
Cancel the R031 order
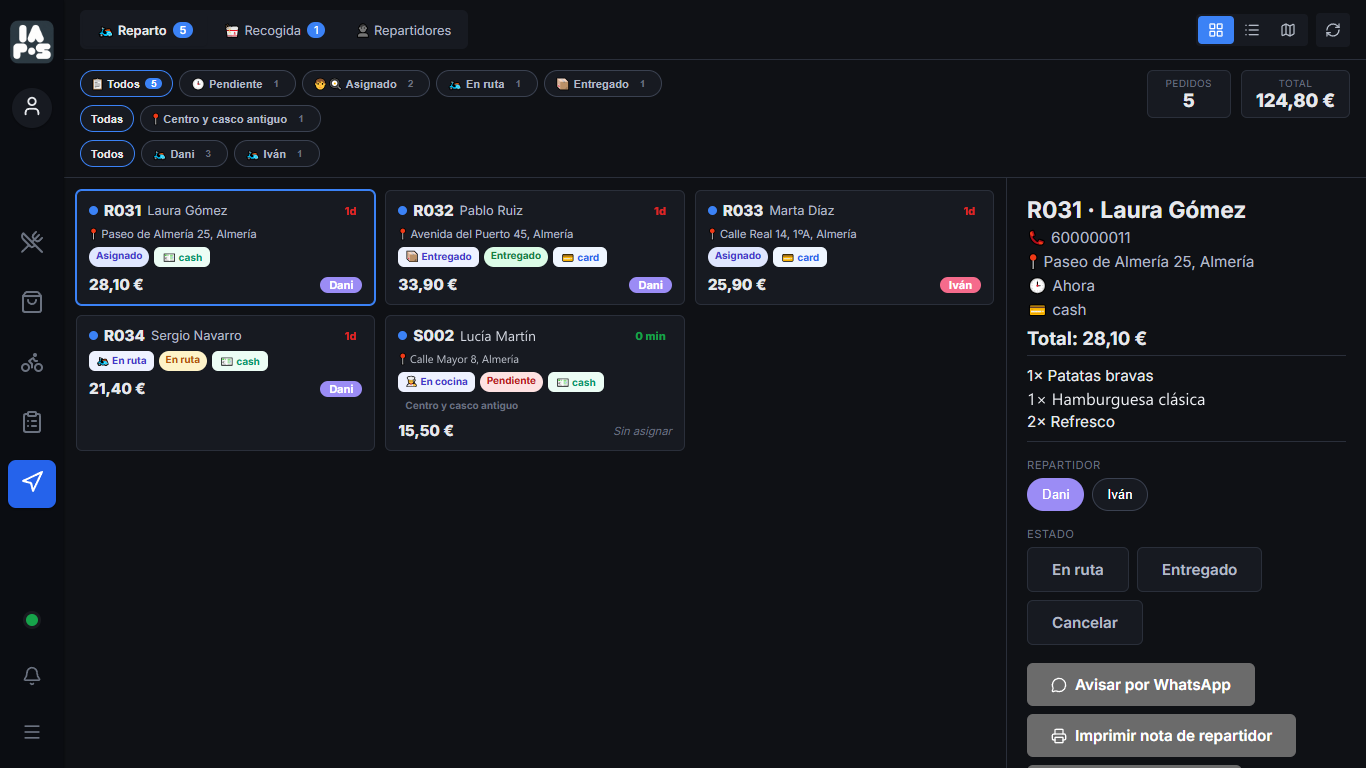click(1085, 623)
